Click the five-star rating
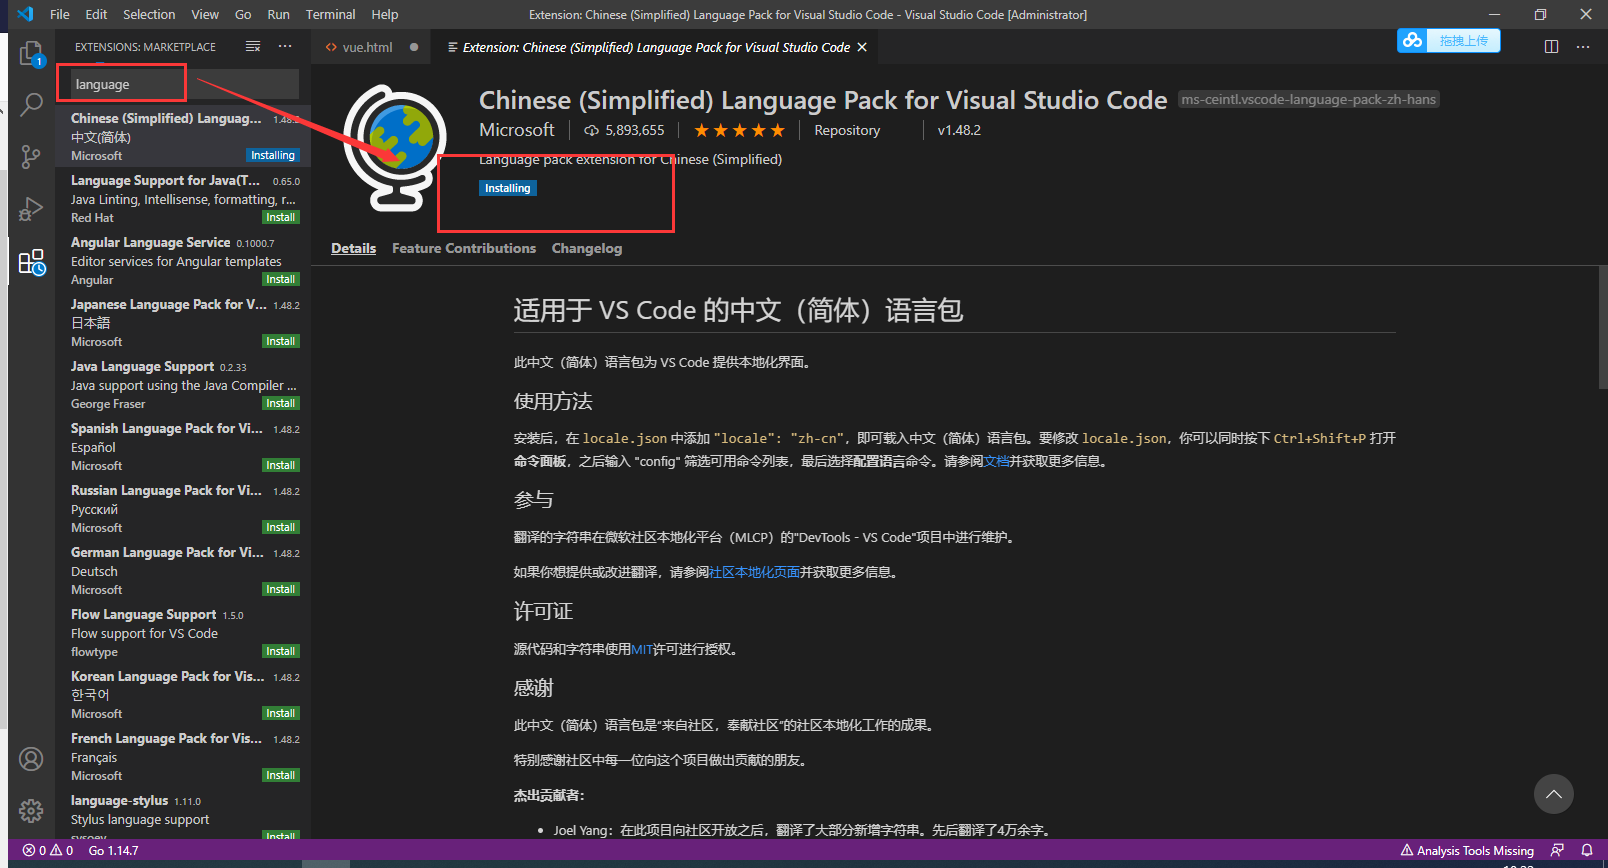 tap(739, 130)
